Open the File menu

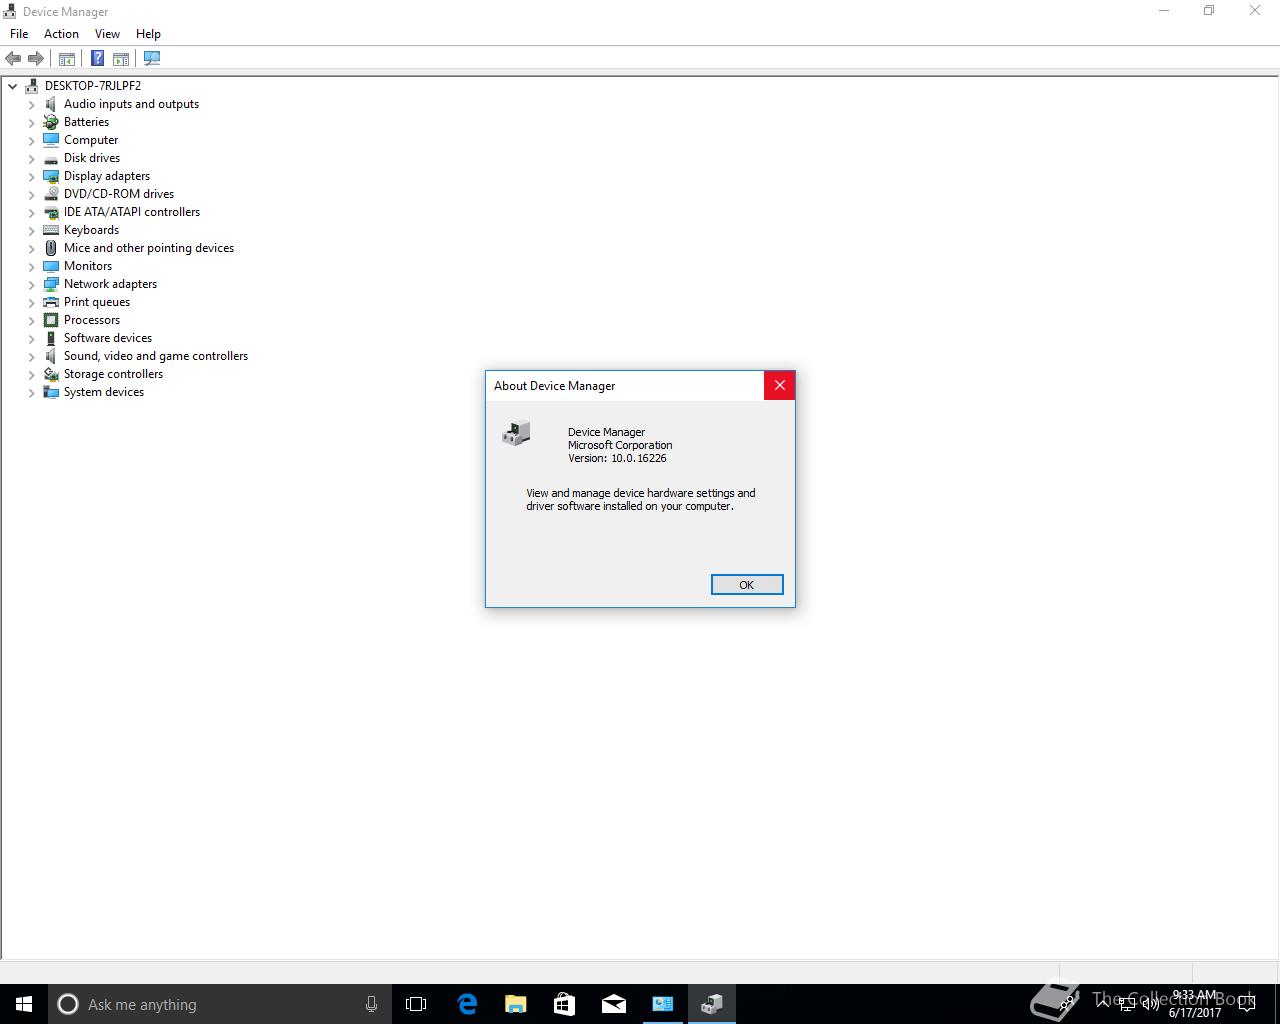(x=19, y=34)
